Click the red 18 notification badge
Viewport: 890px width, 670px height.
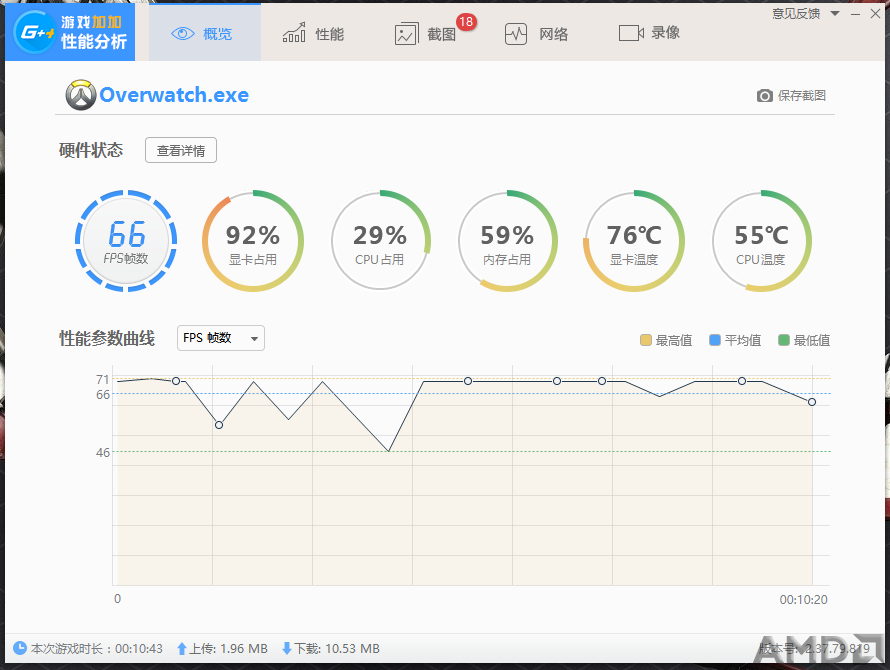(466, 22)
